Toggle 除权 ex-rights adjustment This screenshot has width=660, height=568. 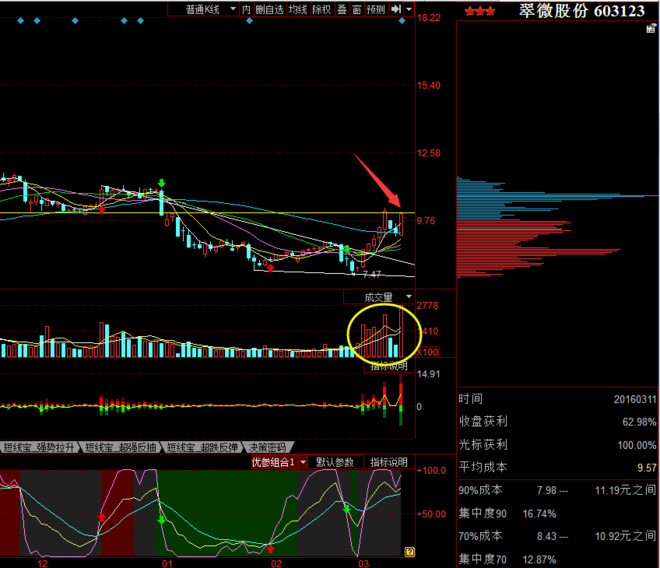[x=322, y=9]
